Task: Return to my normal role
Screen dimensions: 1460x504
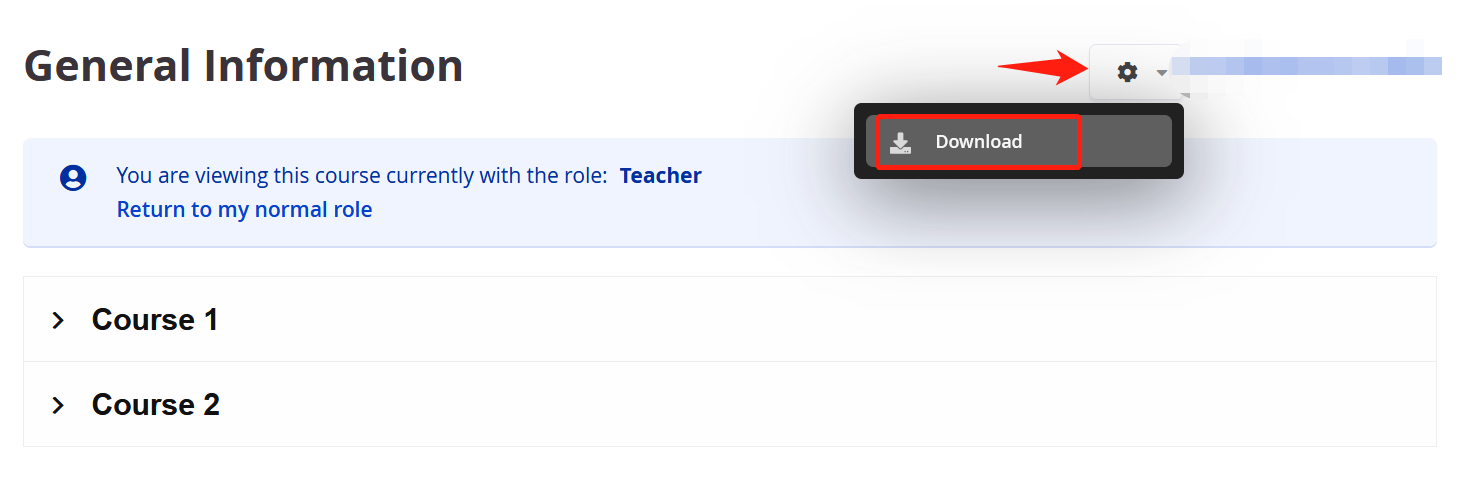Action: point(244,209)
